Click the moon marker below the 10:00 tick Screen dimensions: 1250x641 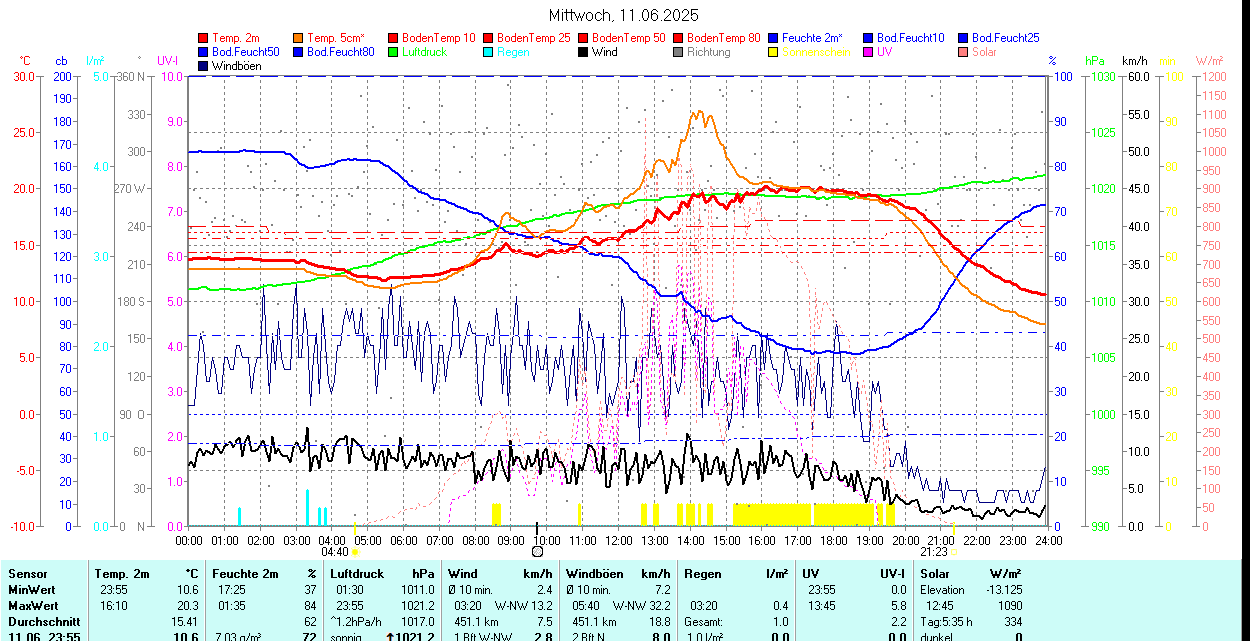tap(537, 551)
